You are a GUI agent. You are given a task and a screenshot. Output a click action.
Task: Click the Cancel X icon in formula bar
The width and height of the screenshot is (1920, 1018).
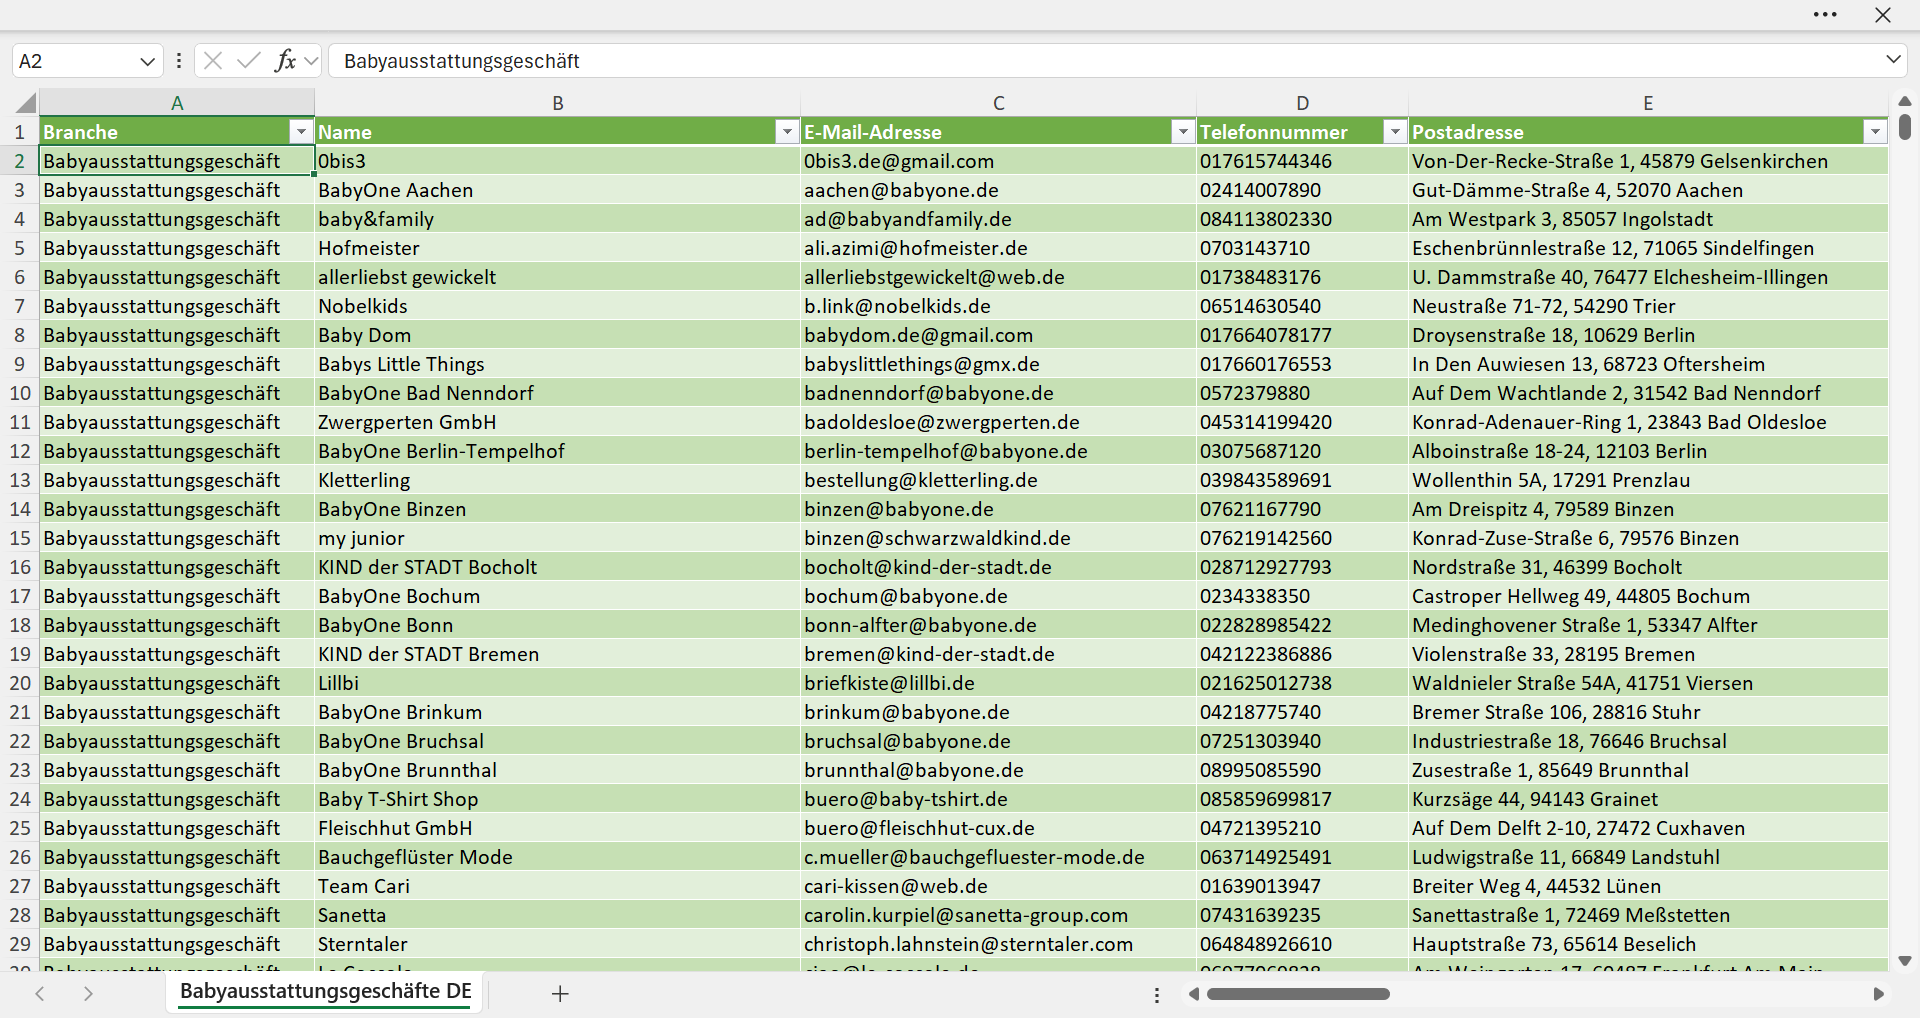coord(213,61)
